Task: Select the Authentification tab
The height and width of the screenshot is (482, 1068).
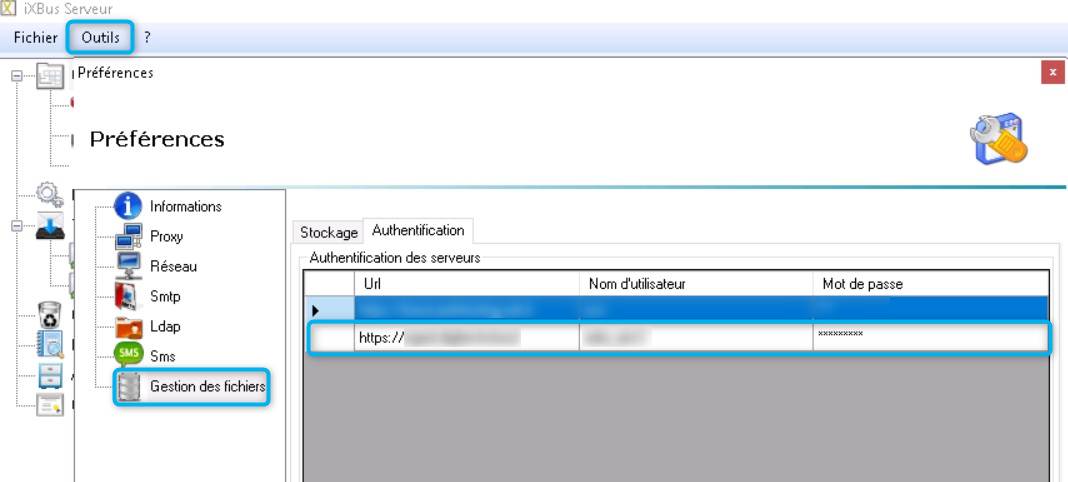Action: [x=418, y=230]
